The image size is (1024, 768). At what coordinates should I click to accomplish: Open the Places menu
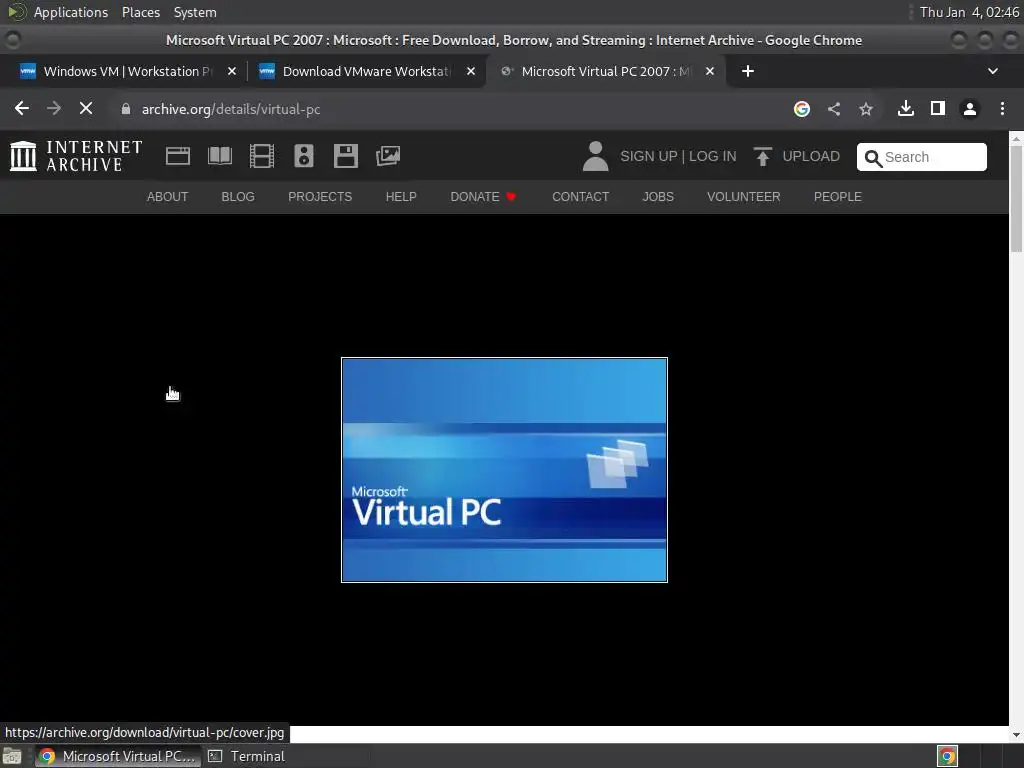[141, 12]
